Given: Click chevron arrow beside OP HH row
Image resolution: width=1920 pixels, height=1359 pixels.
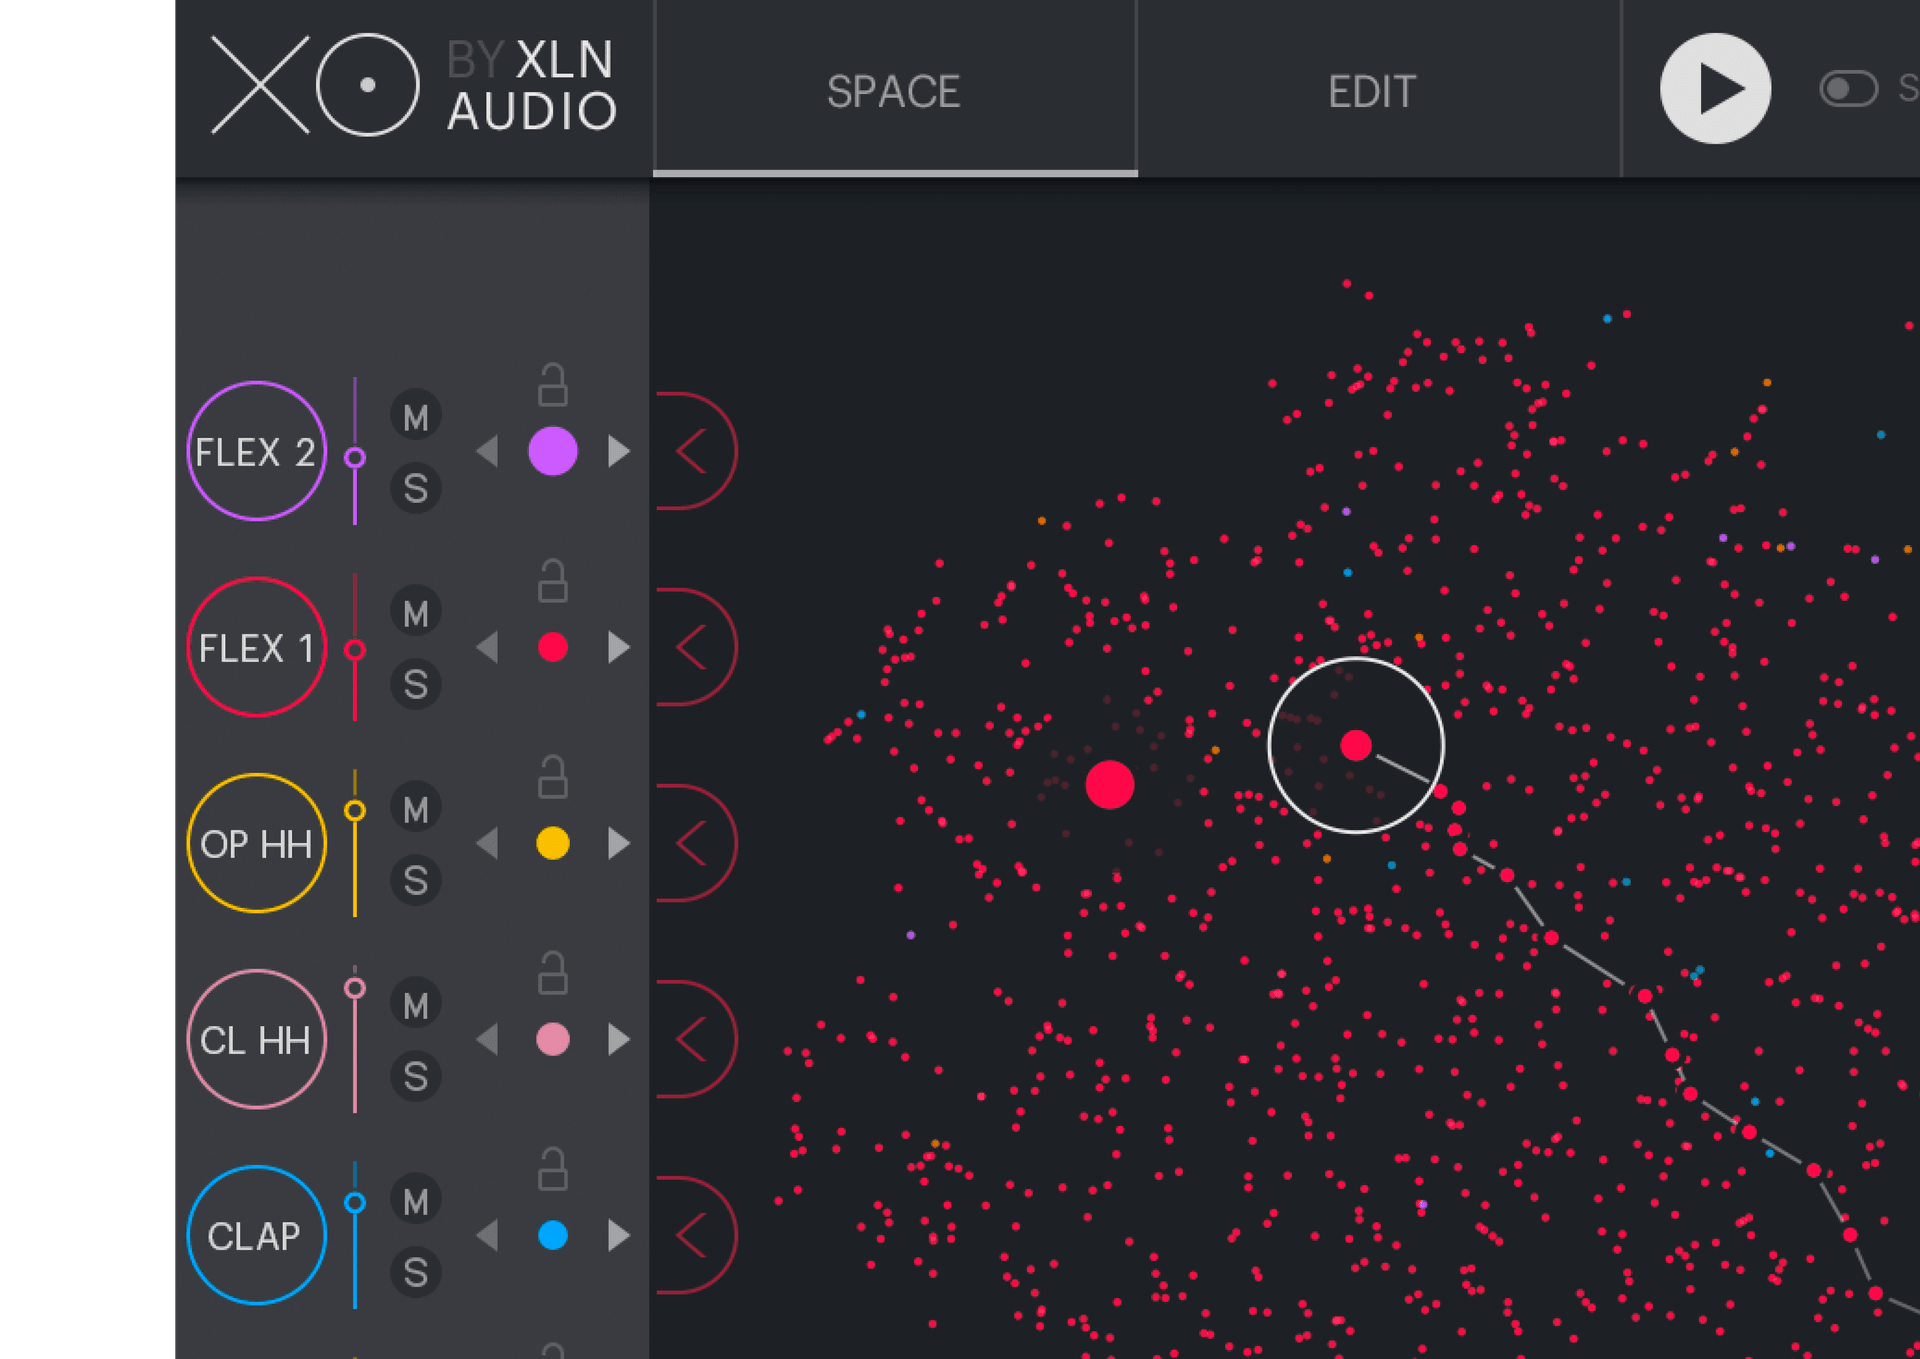Looking at the screenshot, I should coord(692,843).
